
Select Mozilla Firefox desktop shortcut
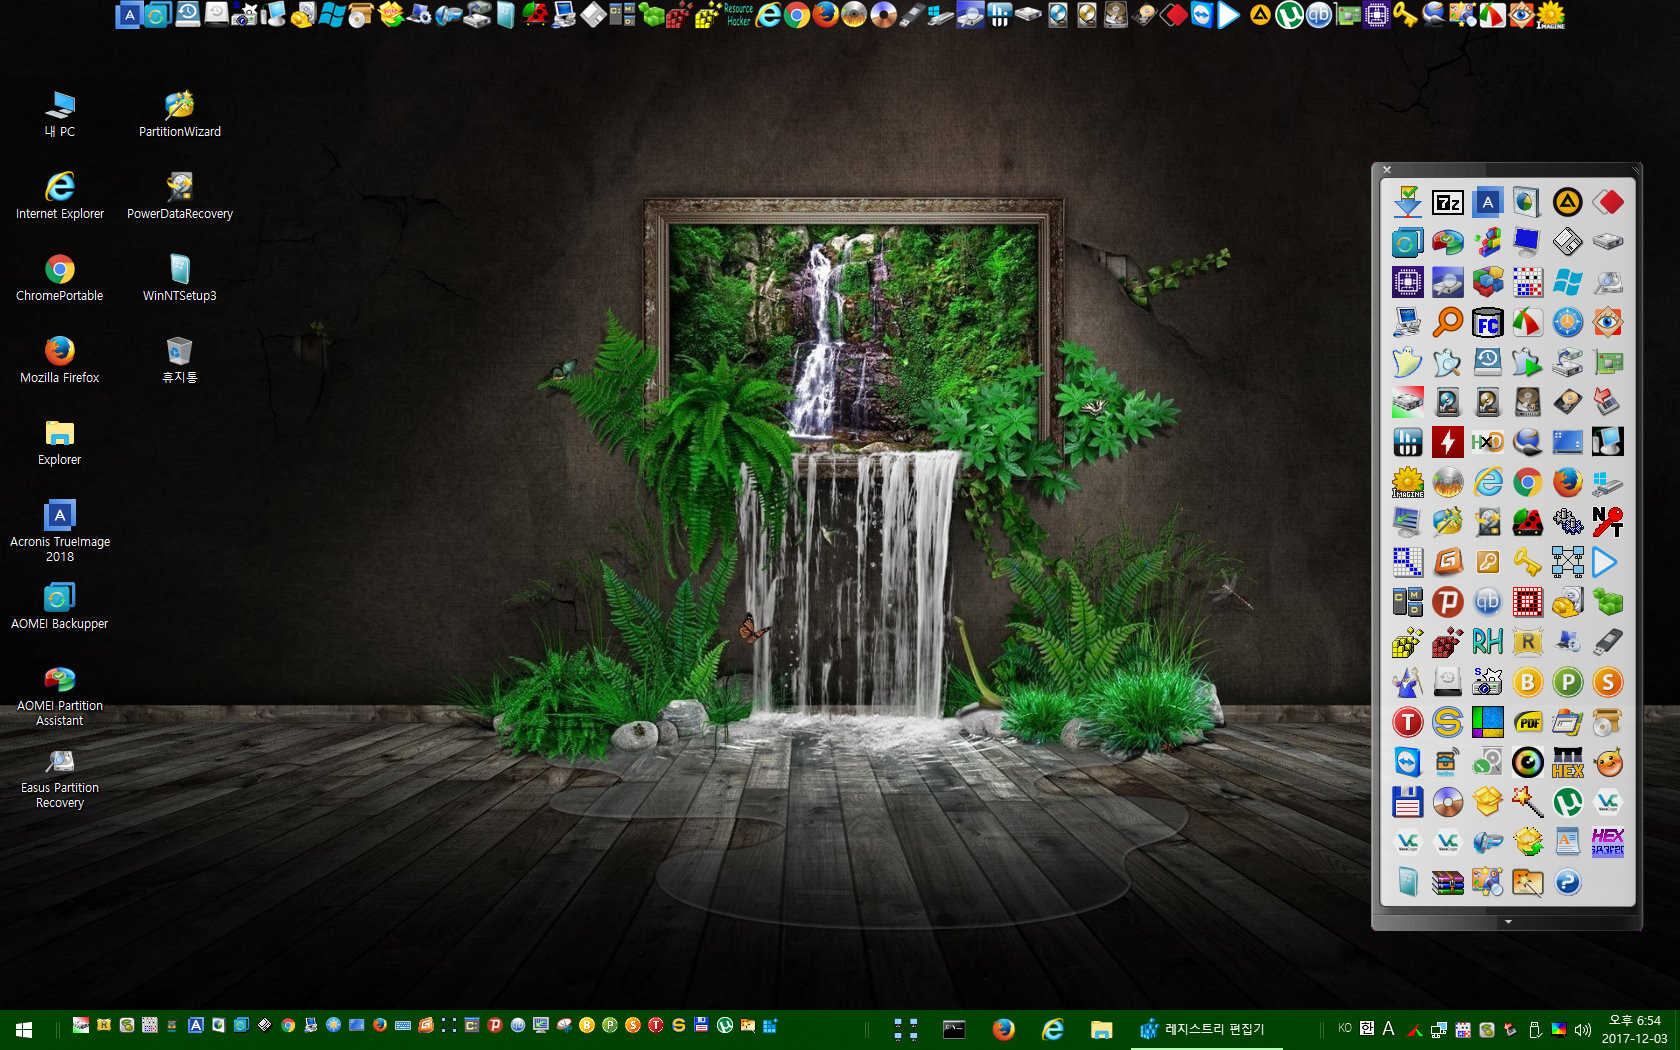coord(60,360)
